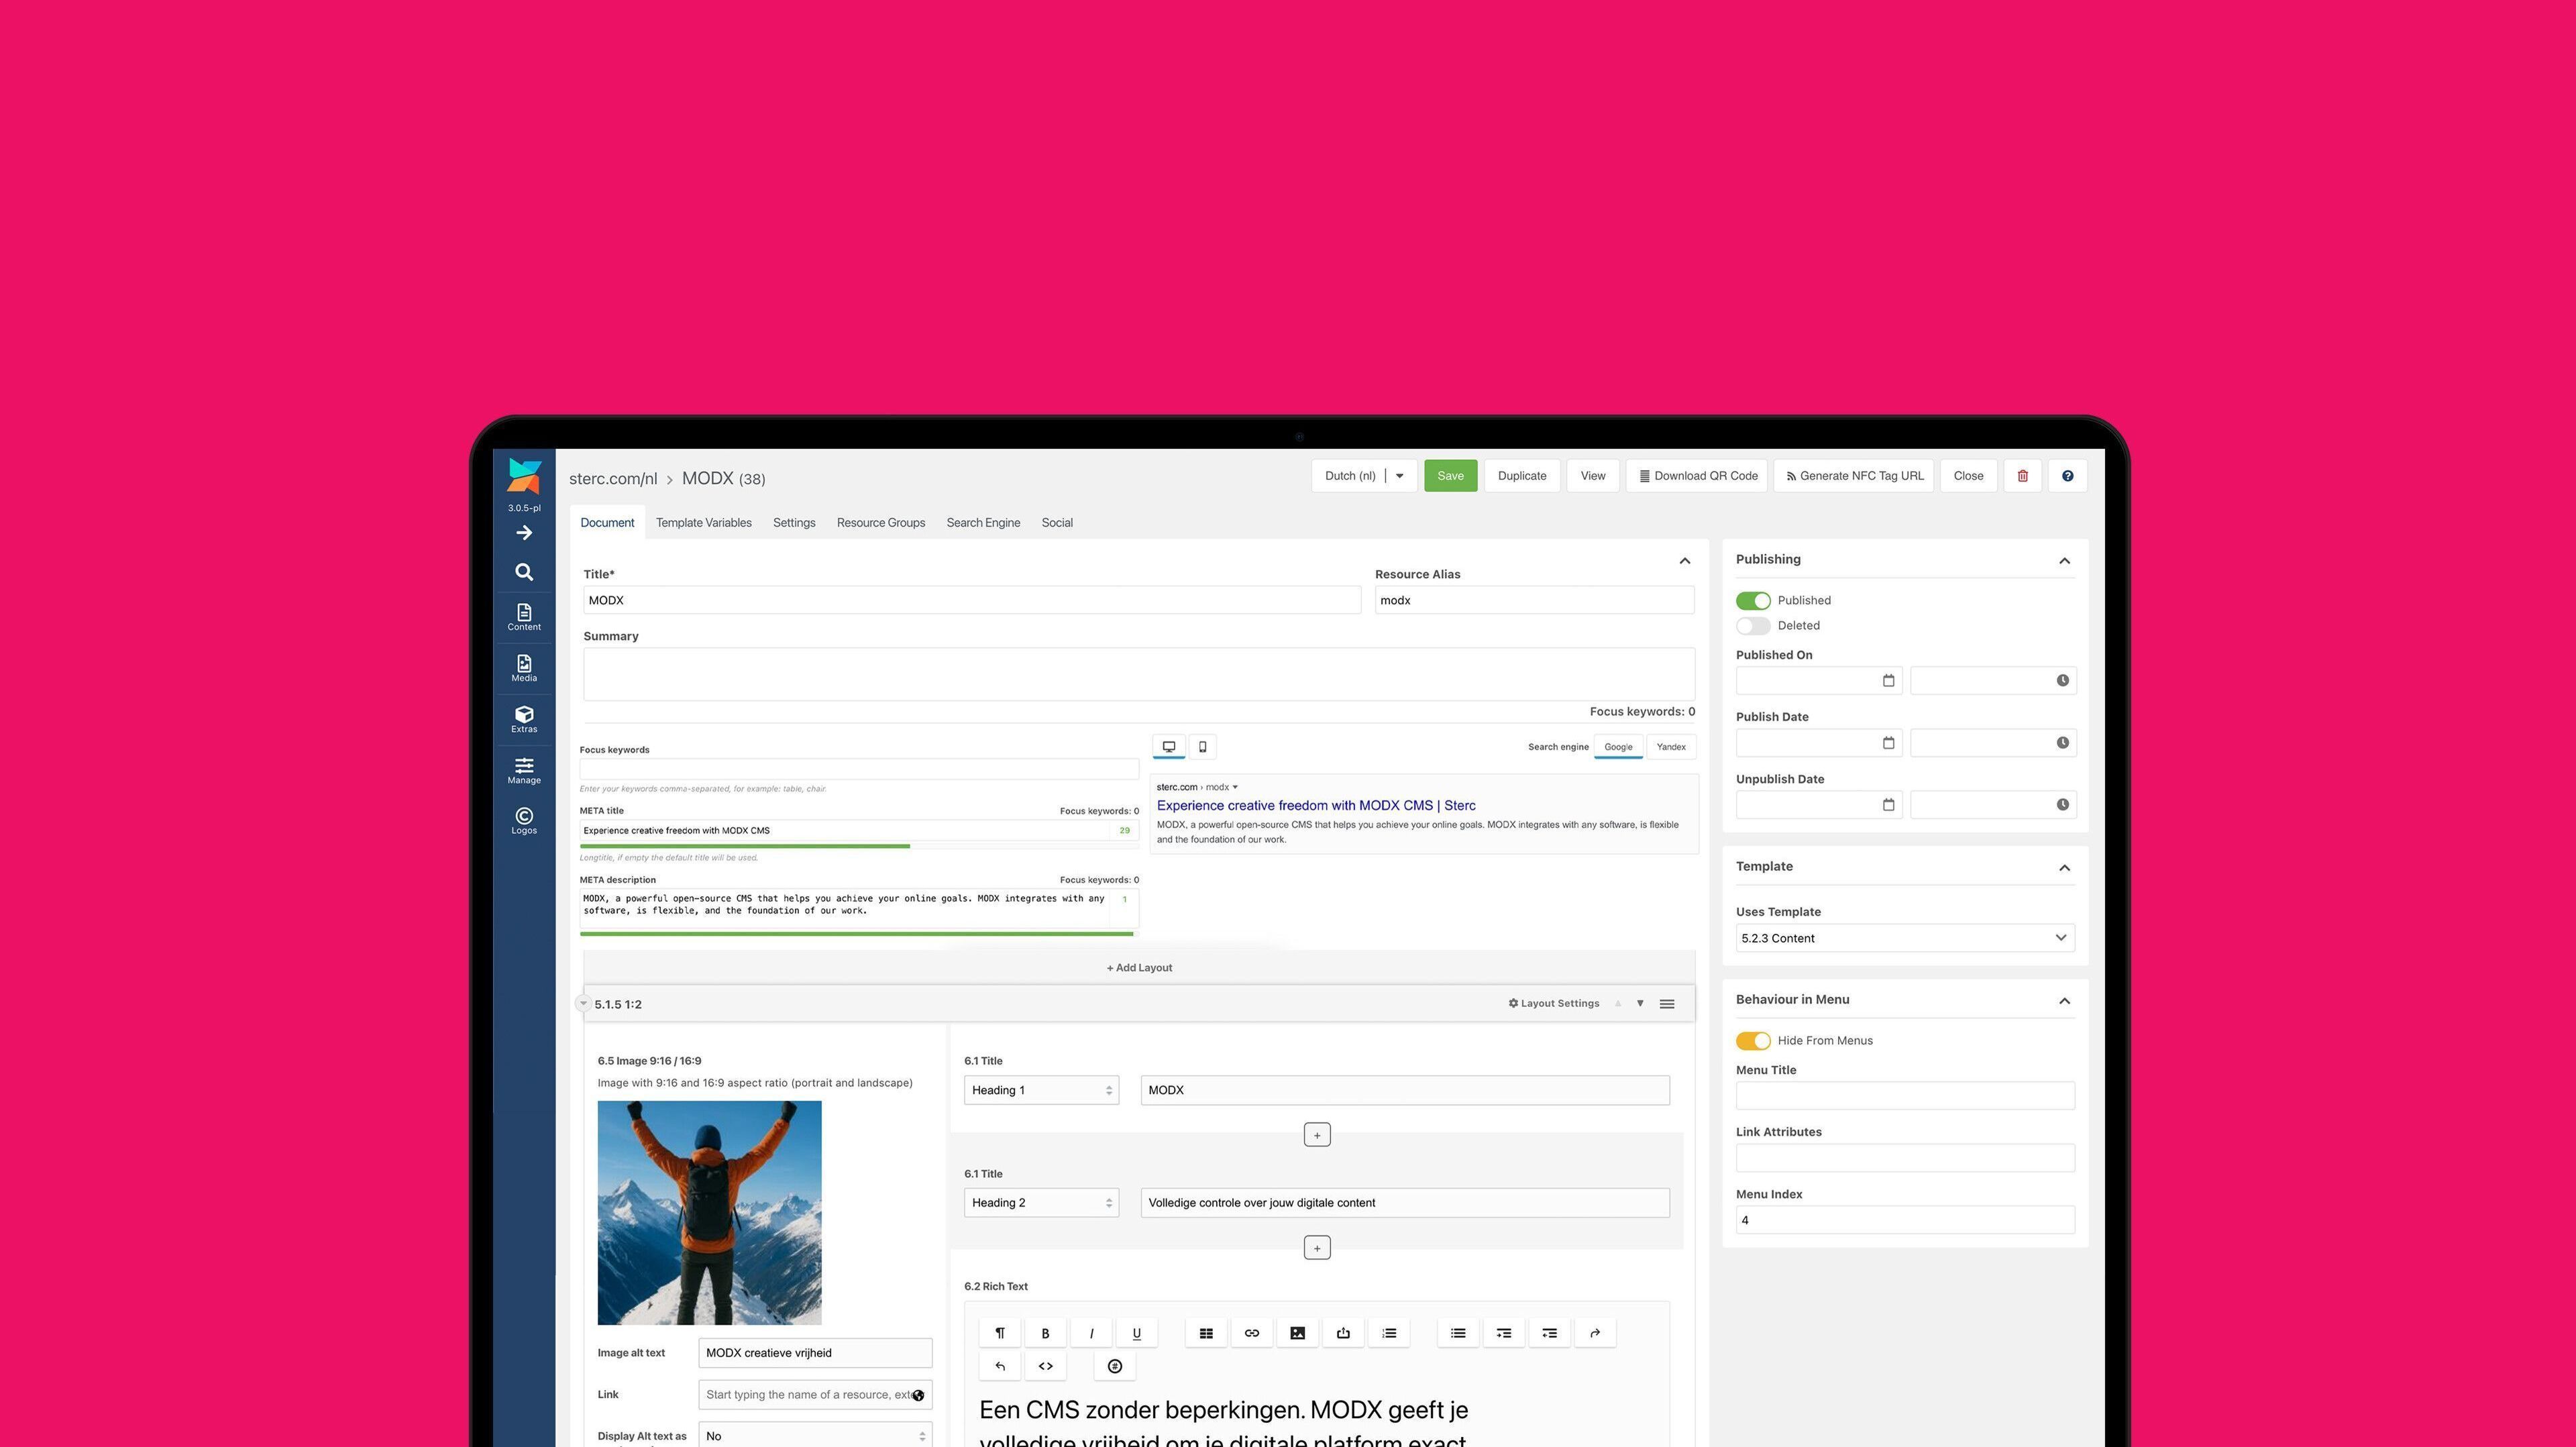This screenshot has height=1447, width=2576.
Task: Insert a table in rich text editor
Action: (x=1206, y=1333)
